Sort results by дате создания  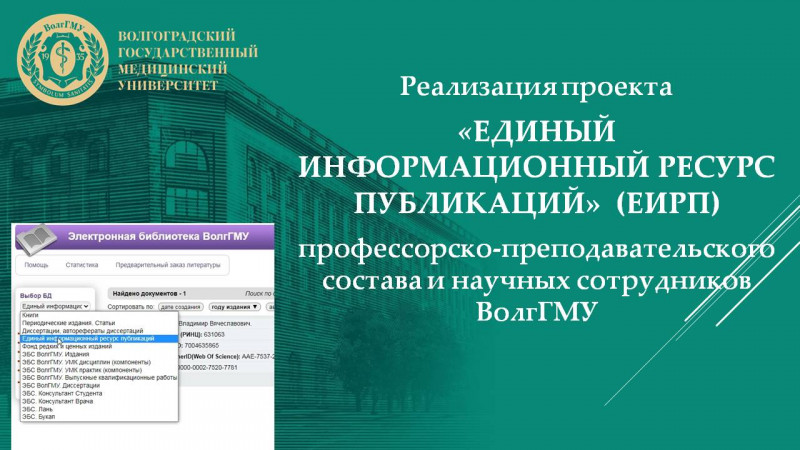[x=181, y=307]
